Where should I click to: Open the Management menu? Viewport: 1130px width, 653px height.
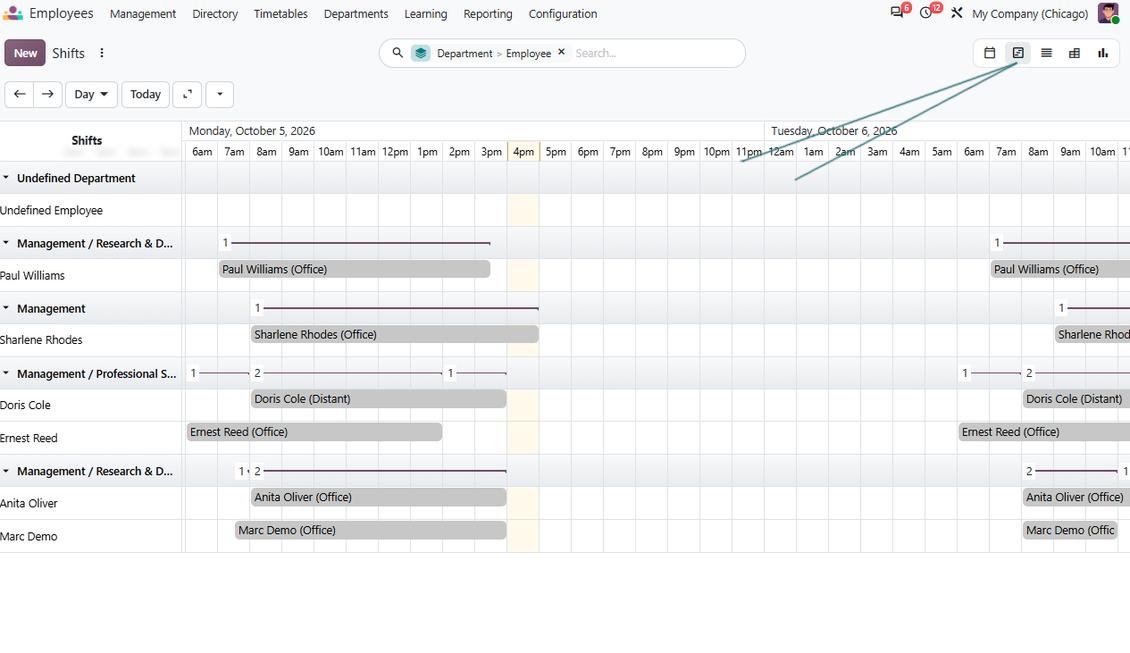(x=143, y=14)
